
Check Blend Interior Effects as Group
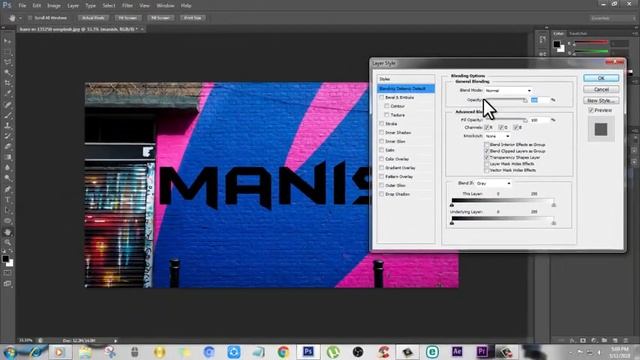487,144
